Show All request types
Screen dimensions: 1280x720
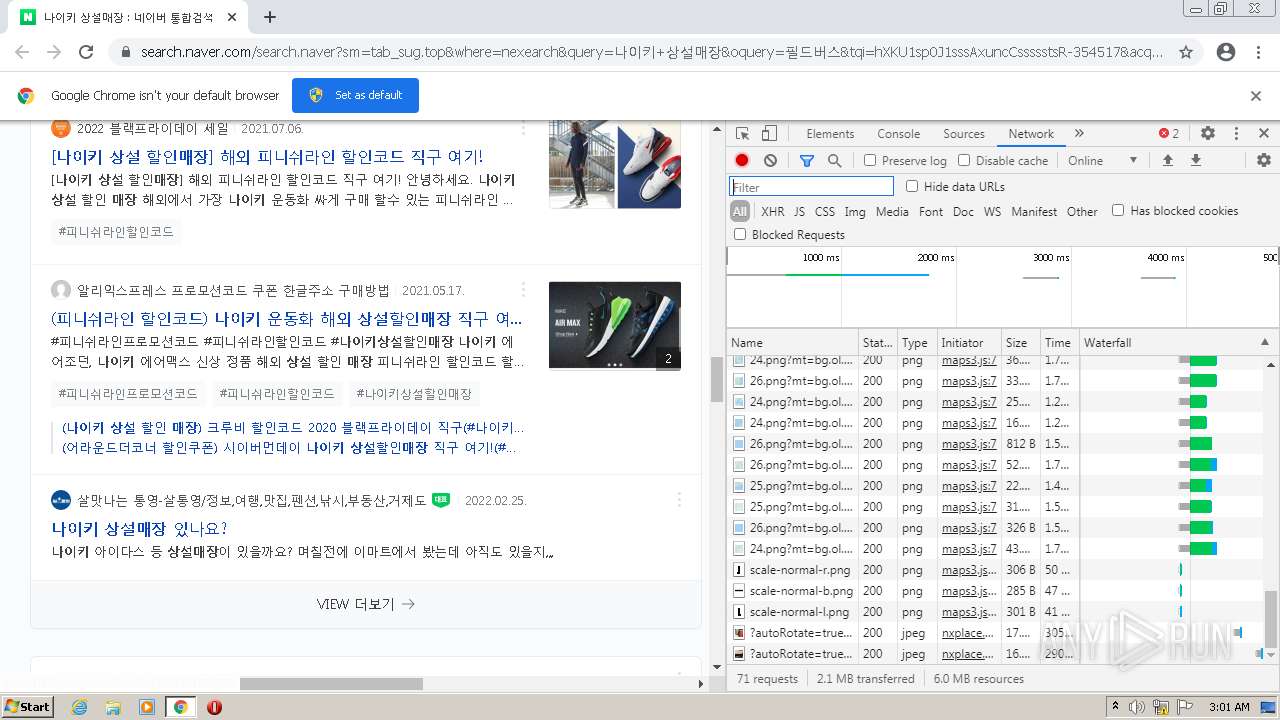740,212
